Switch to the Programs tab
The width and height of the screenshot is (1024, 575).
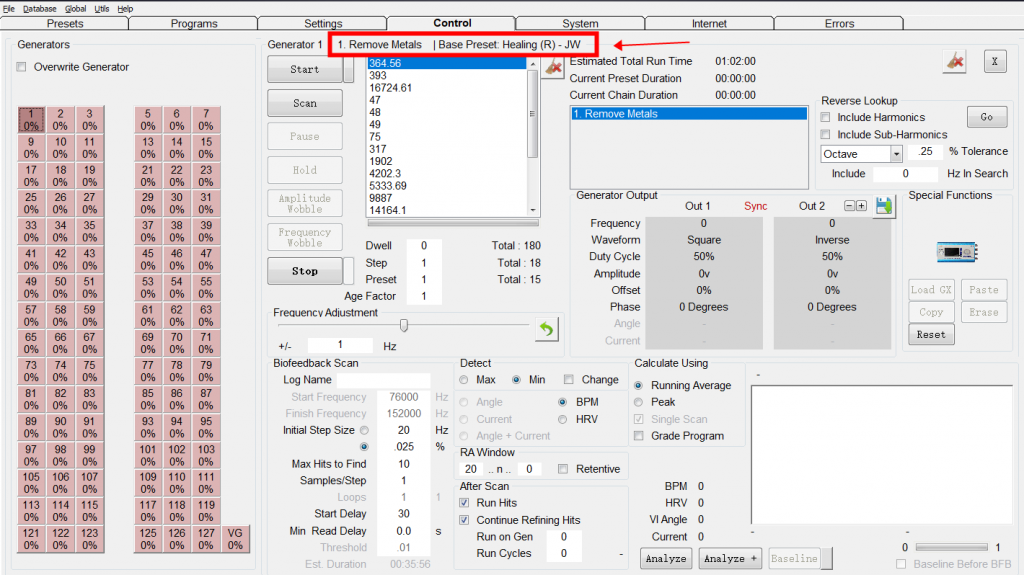[193, 23]
